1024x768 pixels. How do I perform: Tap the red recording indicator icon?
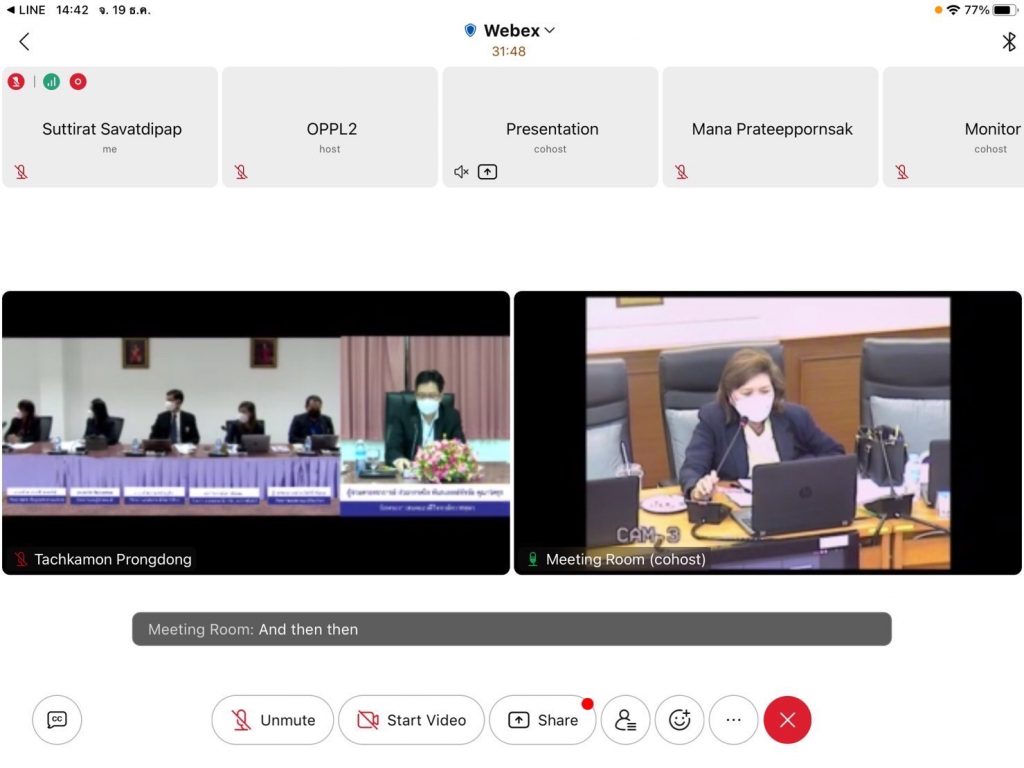(x=78, y=82)
